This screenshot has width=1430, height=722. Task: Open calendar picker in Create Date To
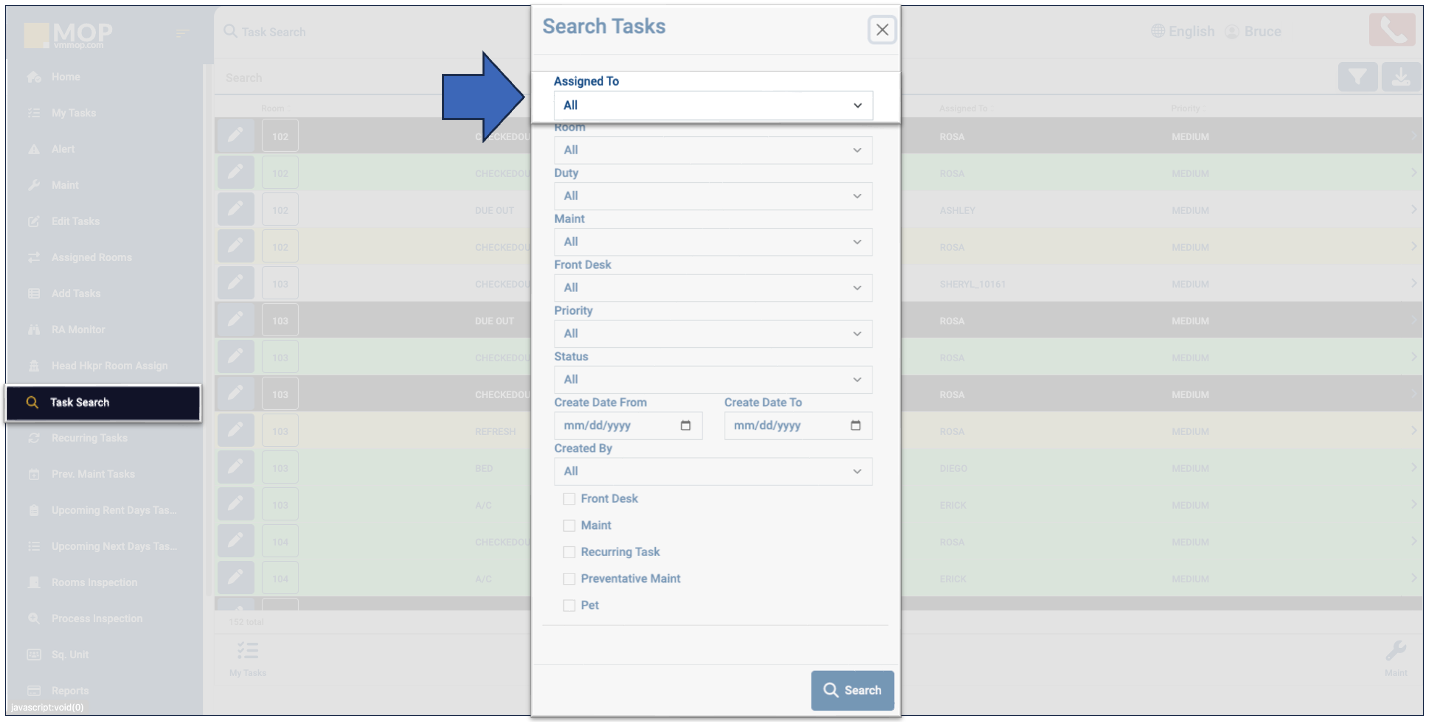(x=855, y=425)
